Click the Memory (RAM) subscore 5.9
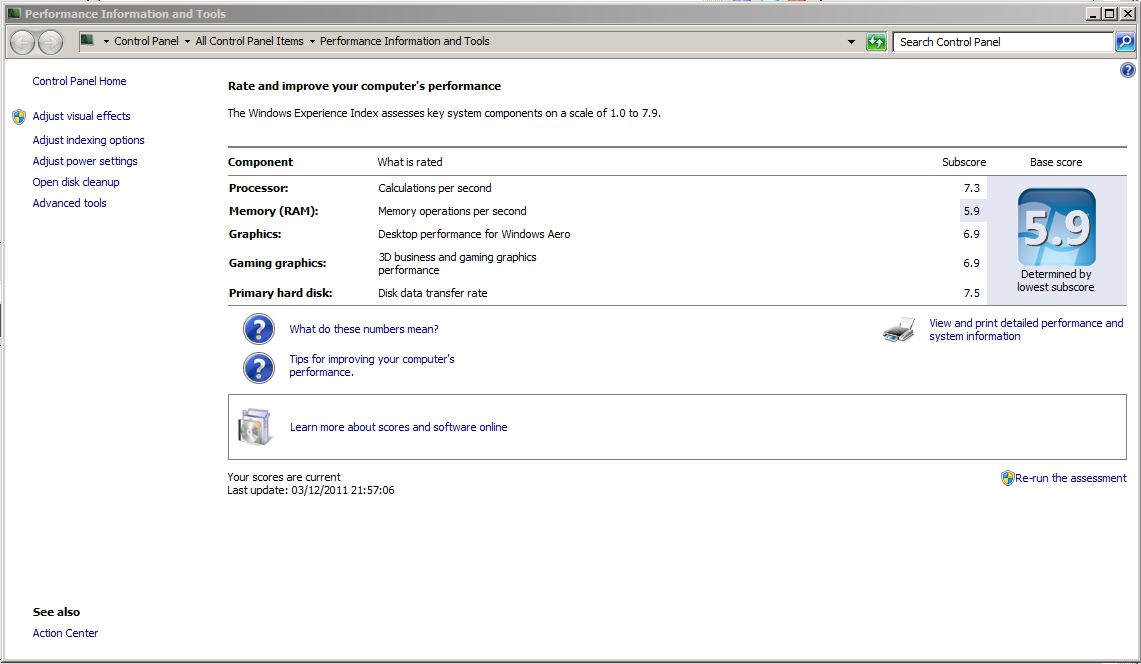 971,211
